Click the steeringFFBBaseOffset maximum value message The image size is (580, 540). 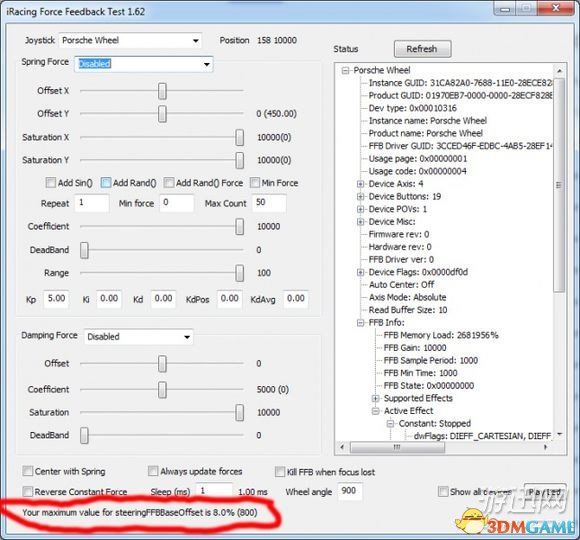(139, 513)
